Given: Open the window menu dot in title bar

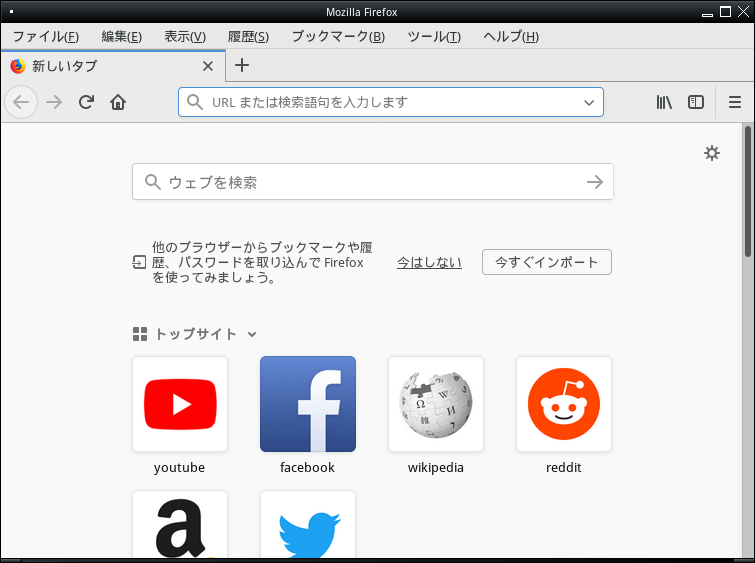Looking at the screenshot, I should (12, 12).
